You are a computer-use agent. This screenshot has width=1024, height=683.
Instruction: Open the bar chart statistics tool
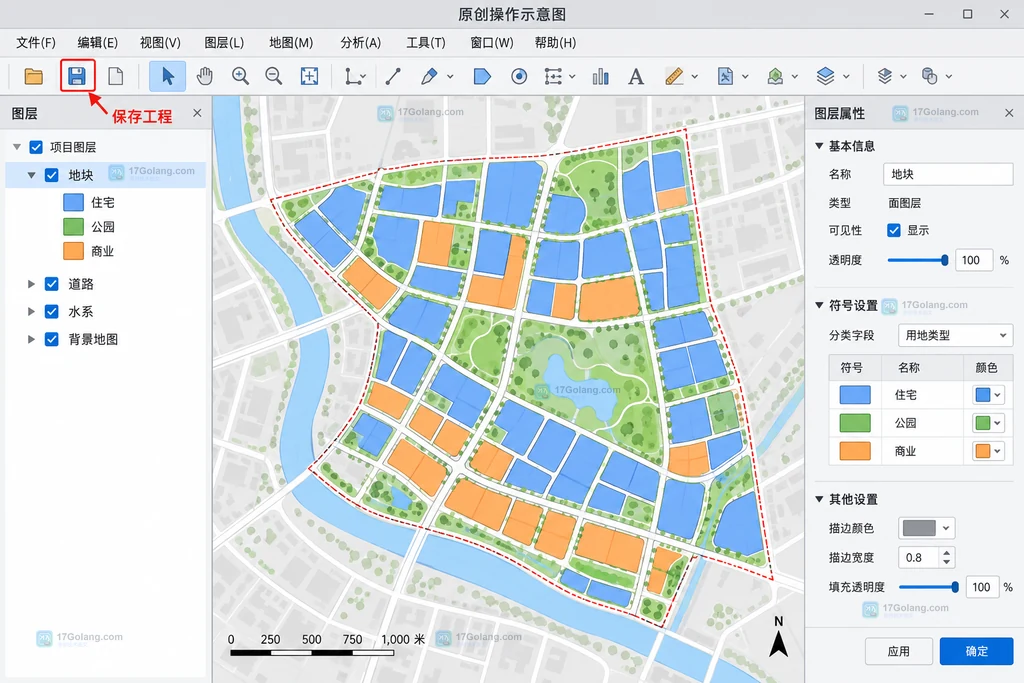click(600, 76)
